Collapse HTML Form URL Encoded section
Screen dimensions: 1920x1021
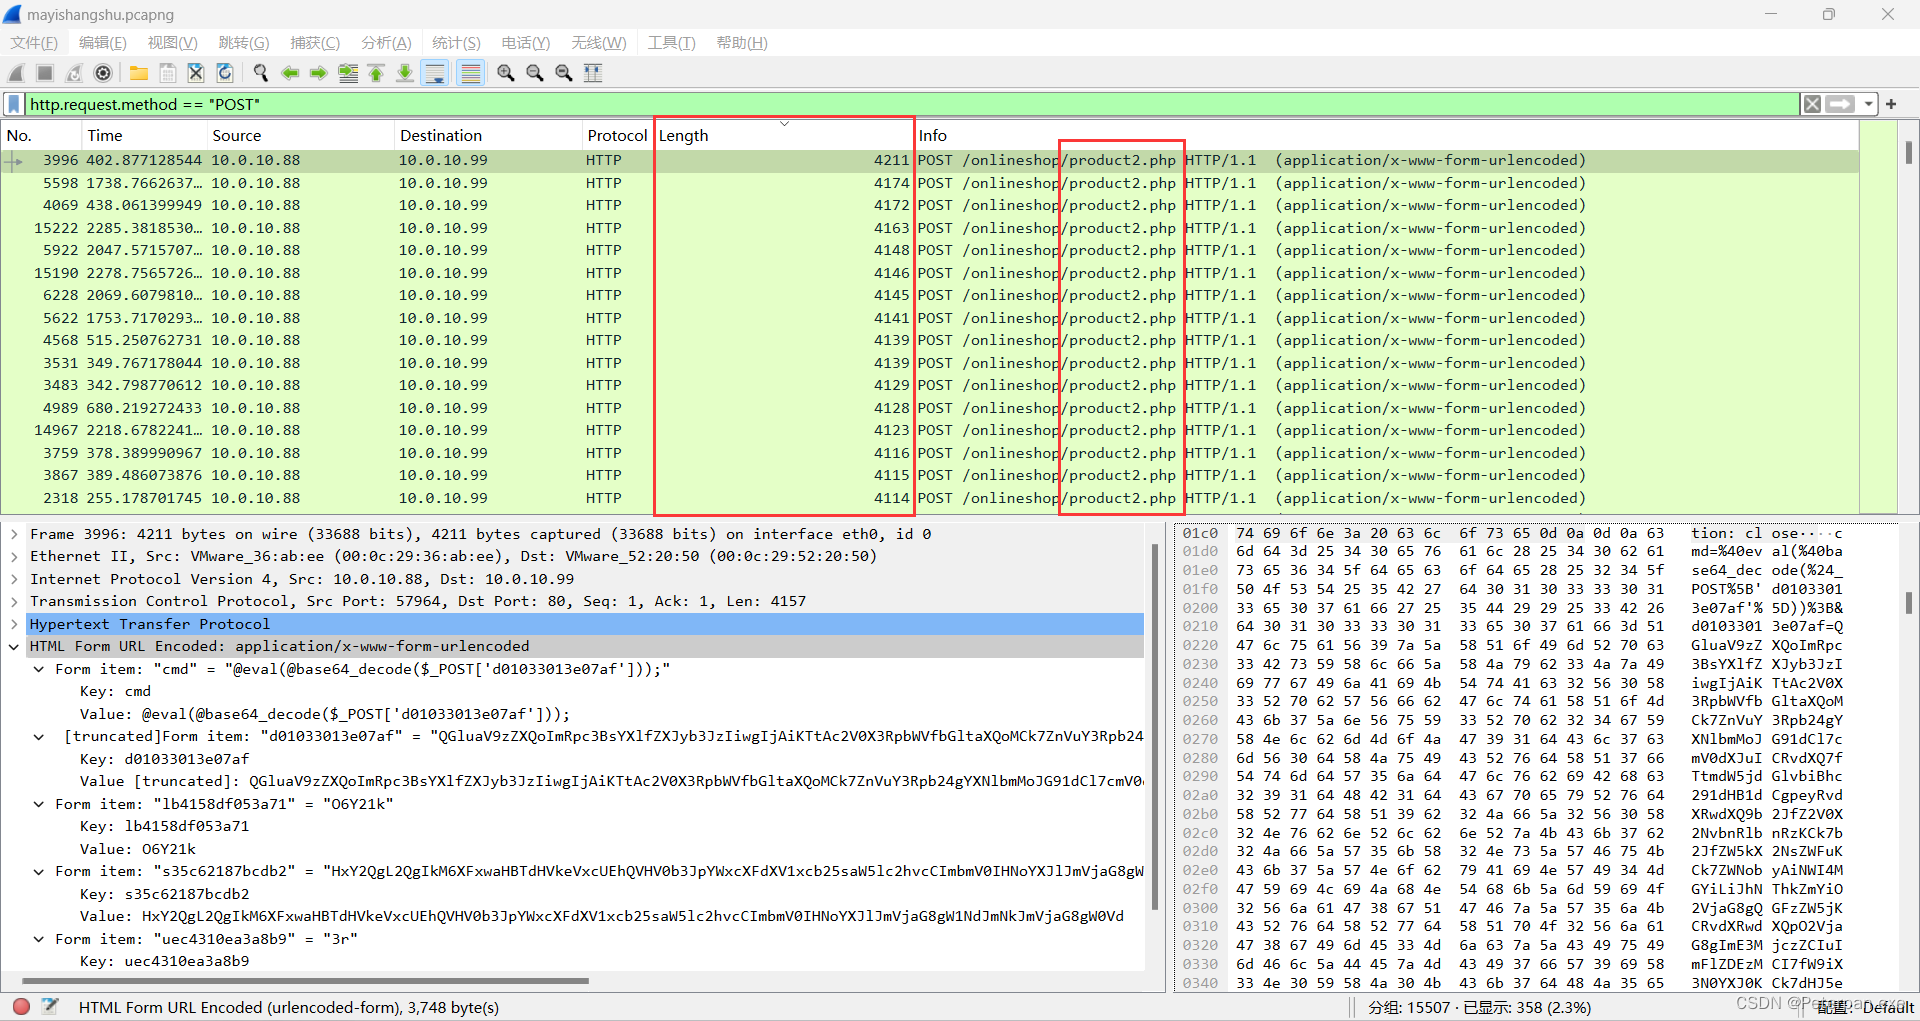(14, 647)
